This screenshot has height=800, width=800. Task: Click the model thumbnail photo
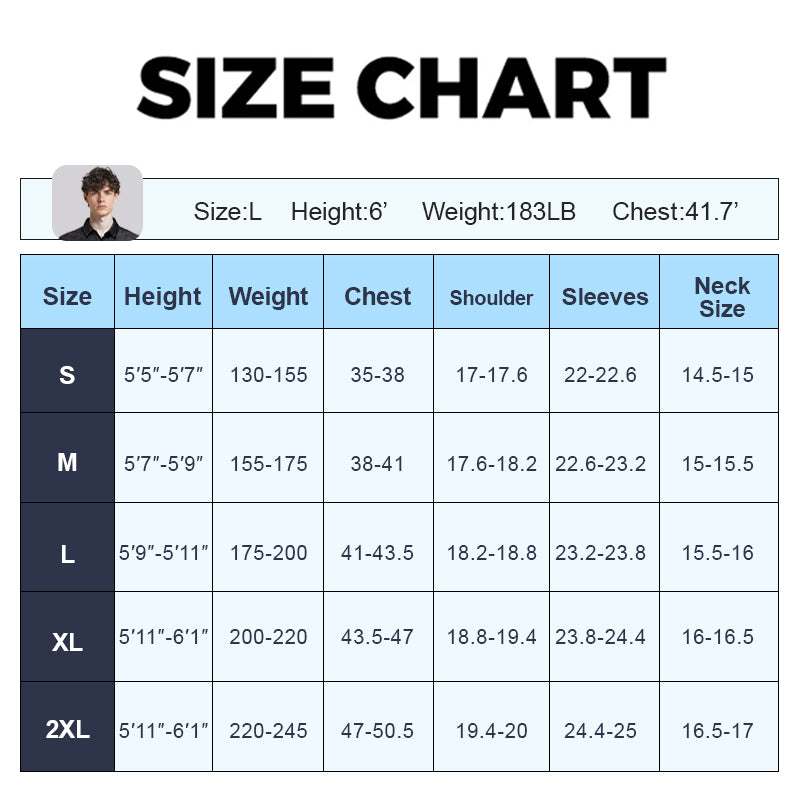tap(97, 203)
